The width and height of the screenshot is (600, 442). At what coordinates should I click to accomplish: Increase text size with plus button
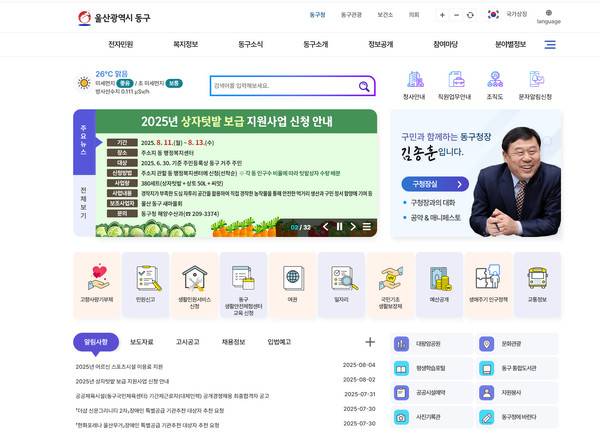(442, 15)
